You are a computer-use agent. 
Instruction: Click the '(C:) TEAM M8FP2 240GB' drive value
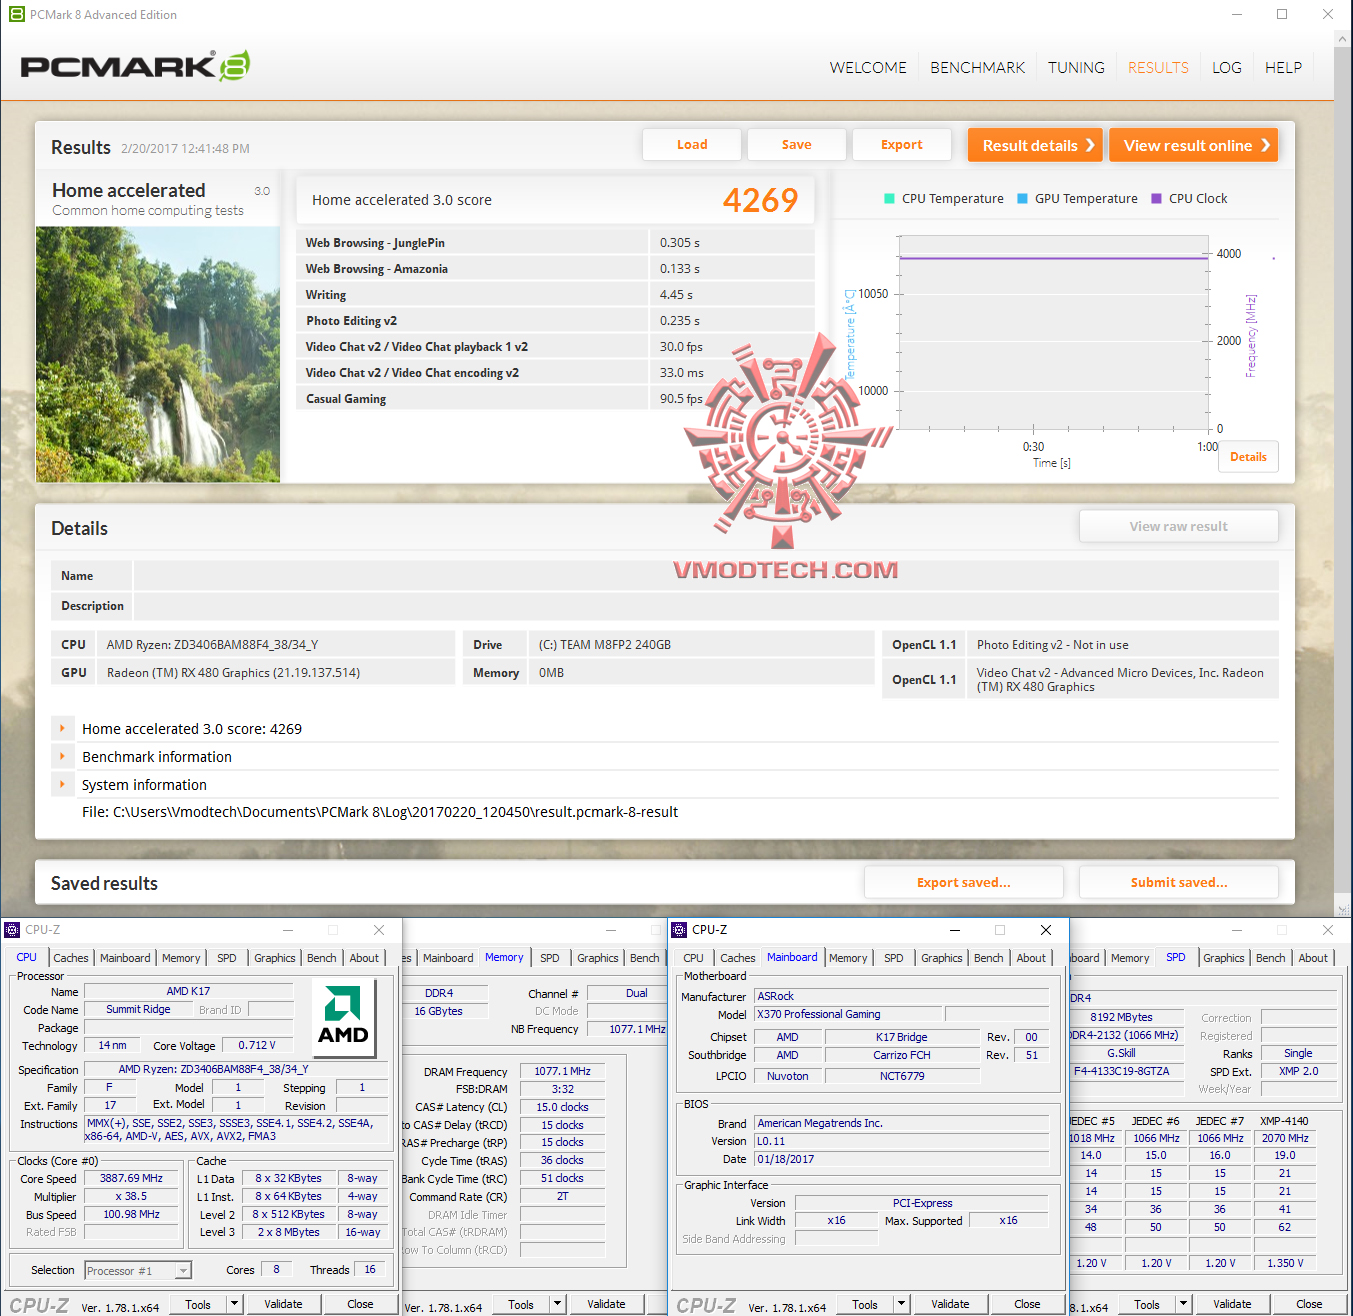605,645
